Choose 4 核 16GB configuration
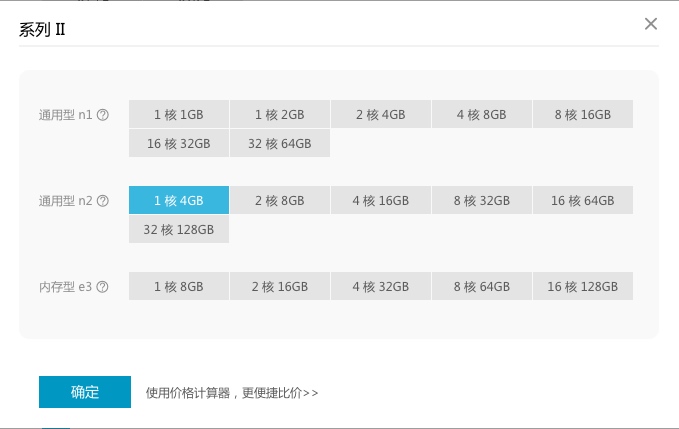679x429 pixels. click(x=381, y=201)
